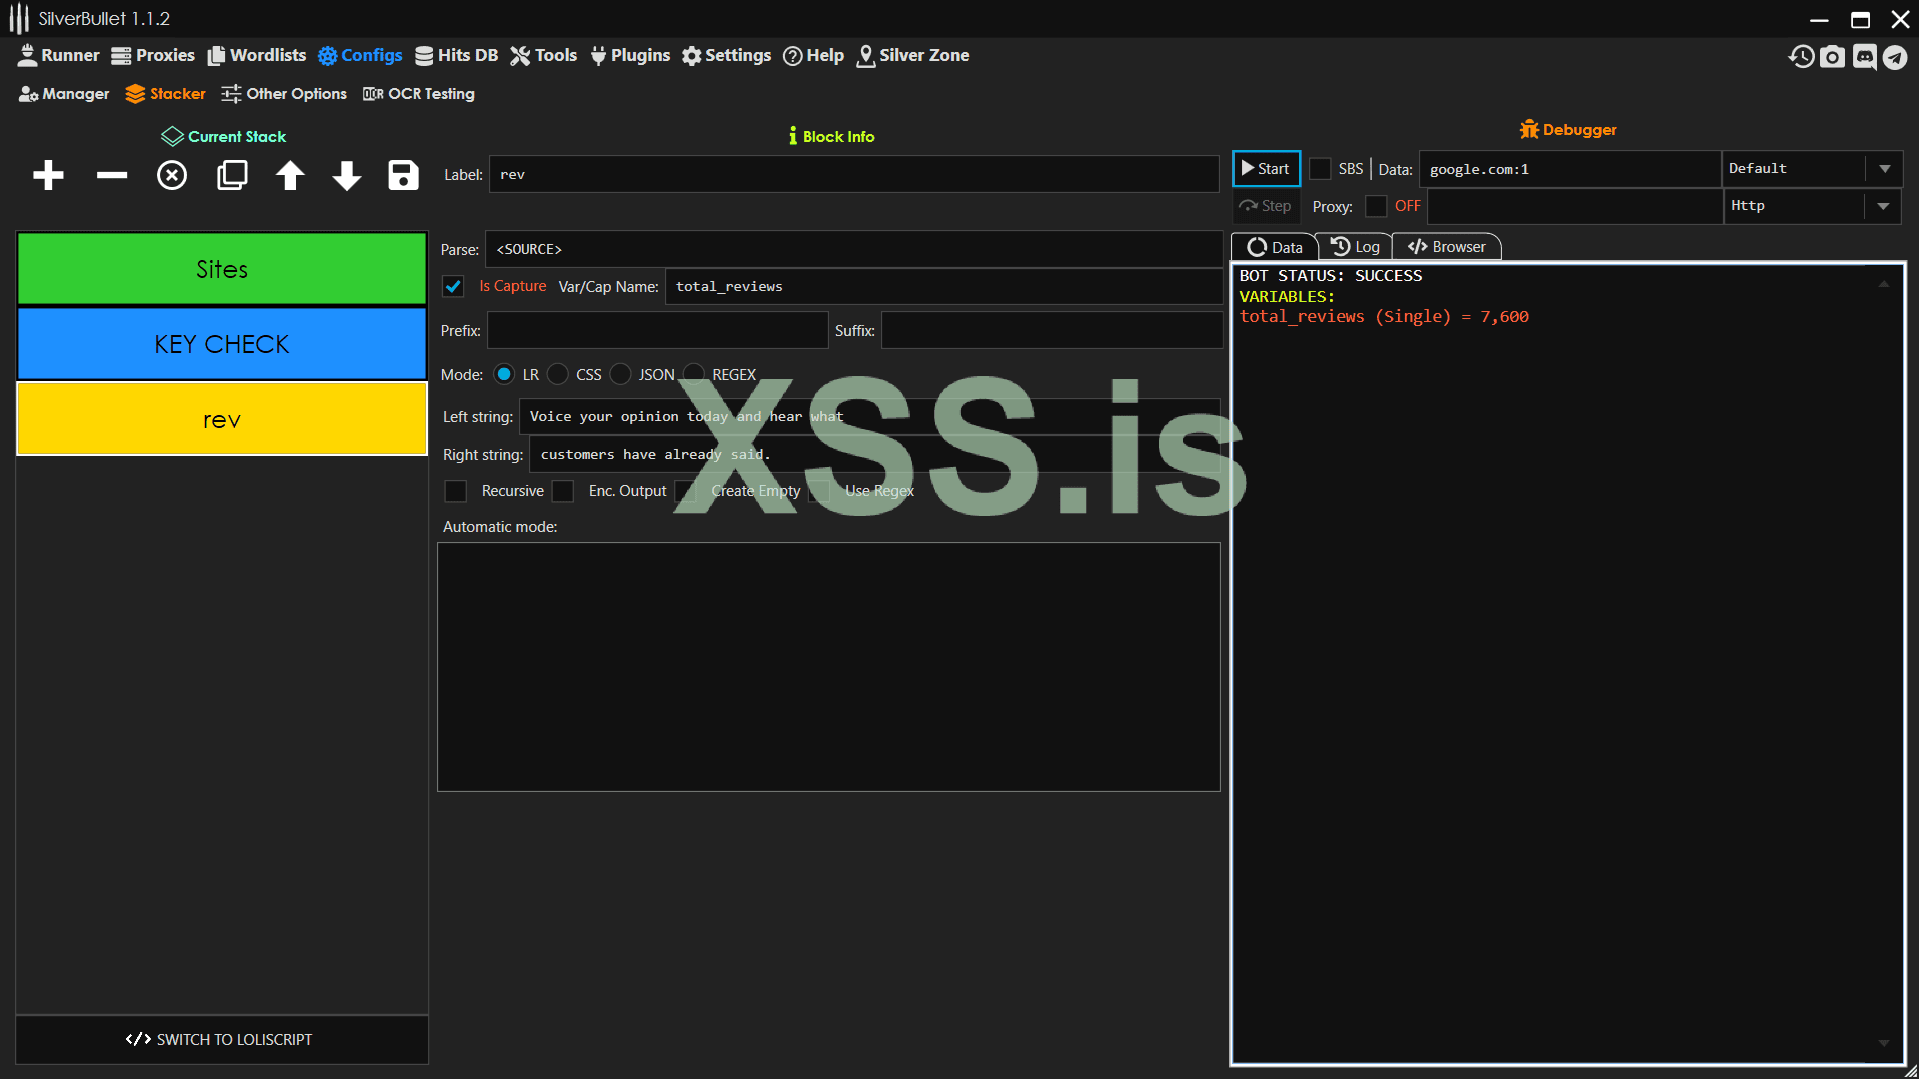
Task: Toggle the SBS checkbox in the debugger
Action: [1320, 169]
